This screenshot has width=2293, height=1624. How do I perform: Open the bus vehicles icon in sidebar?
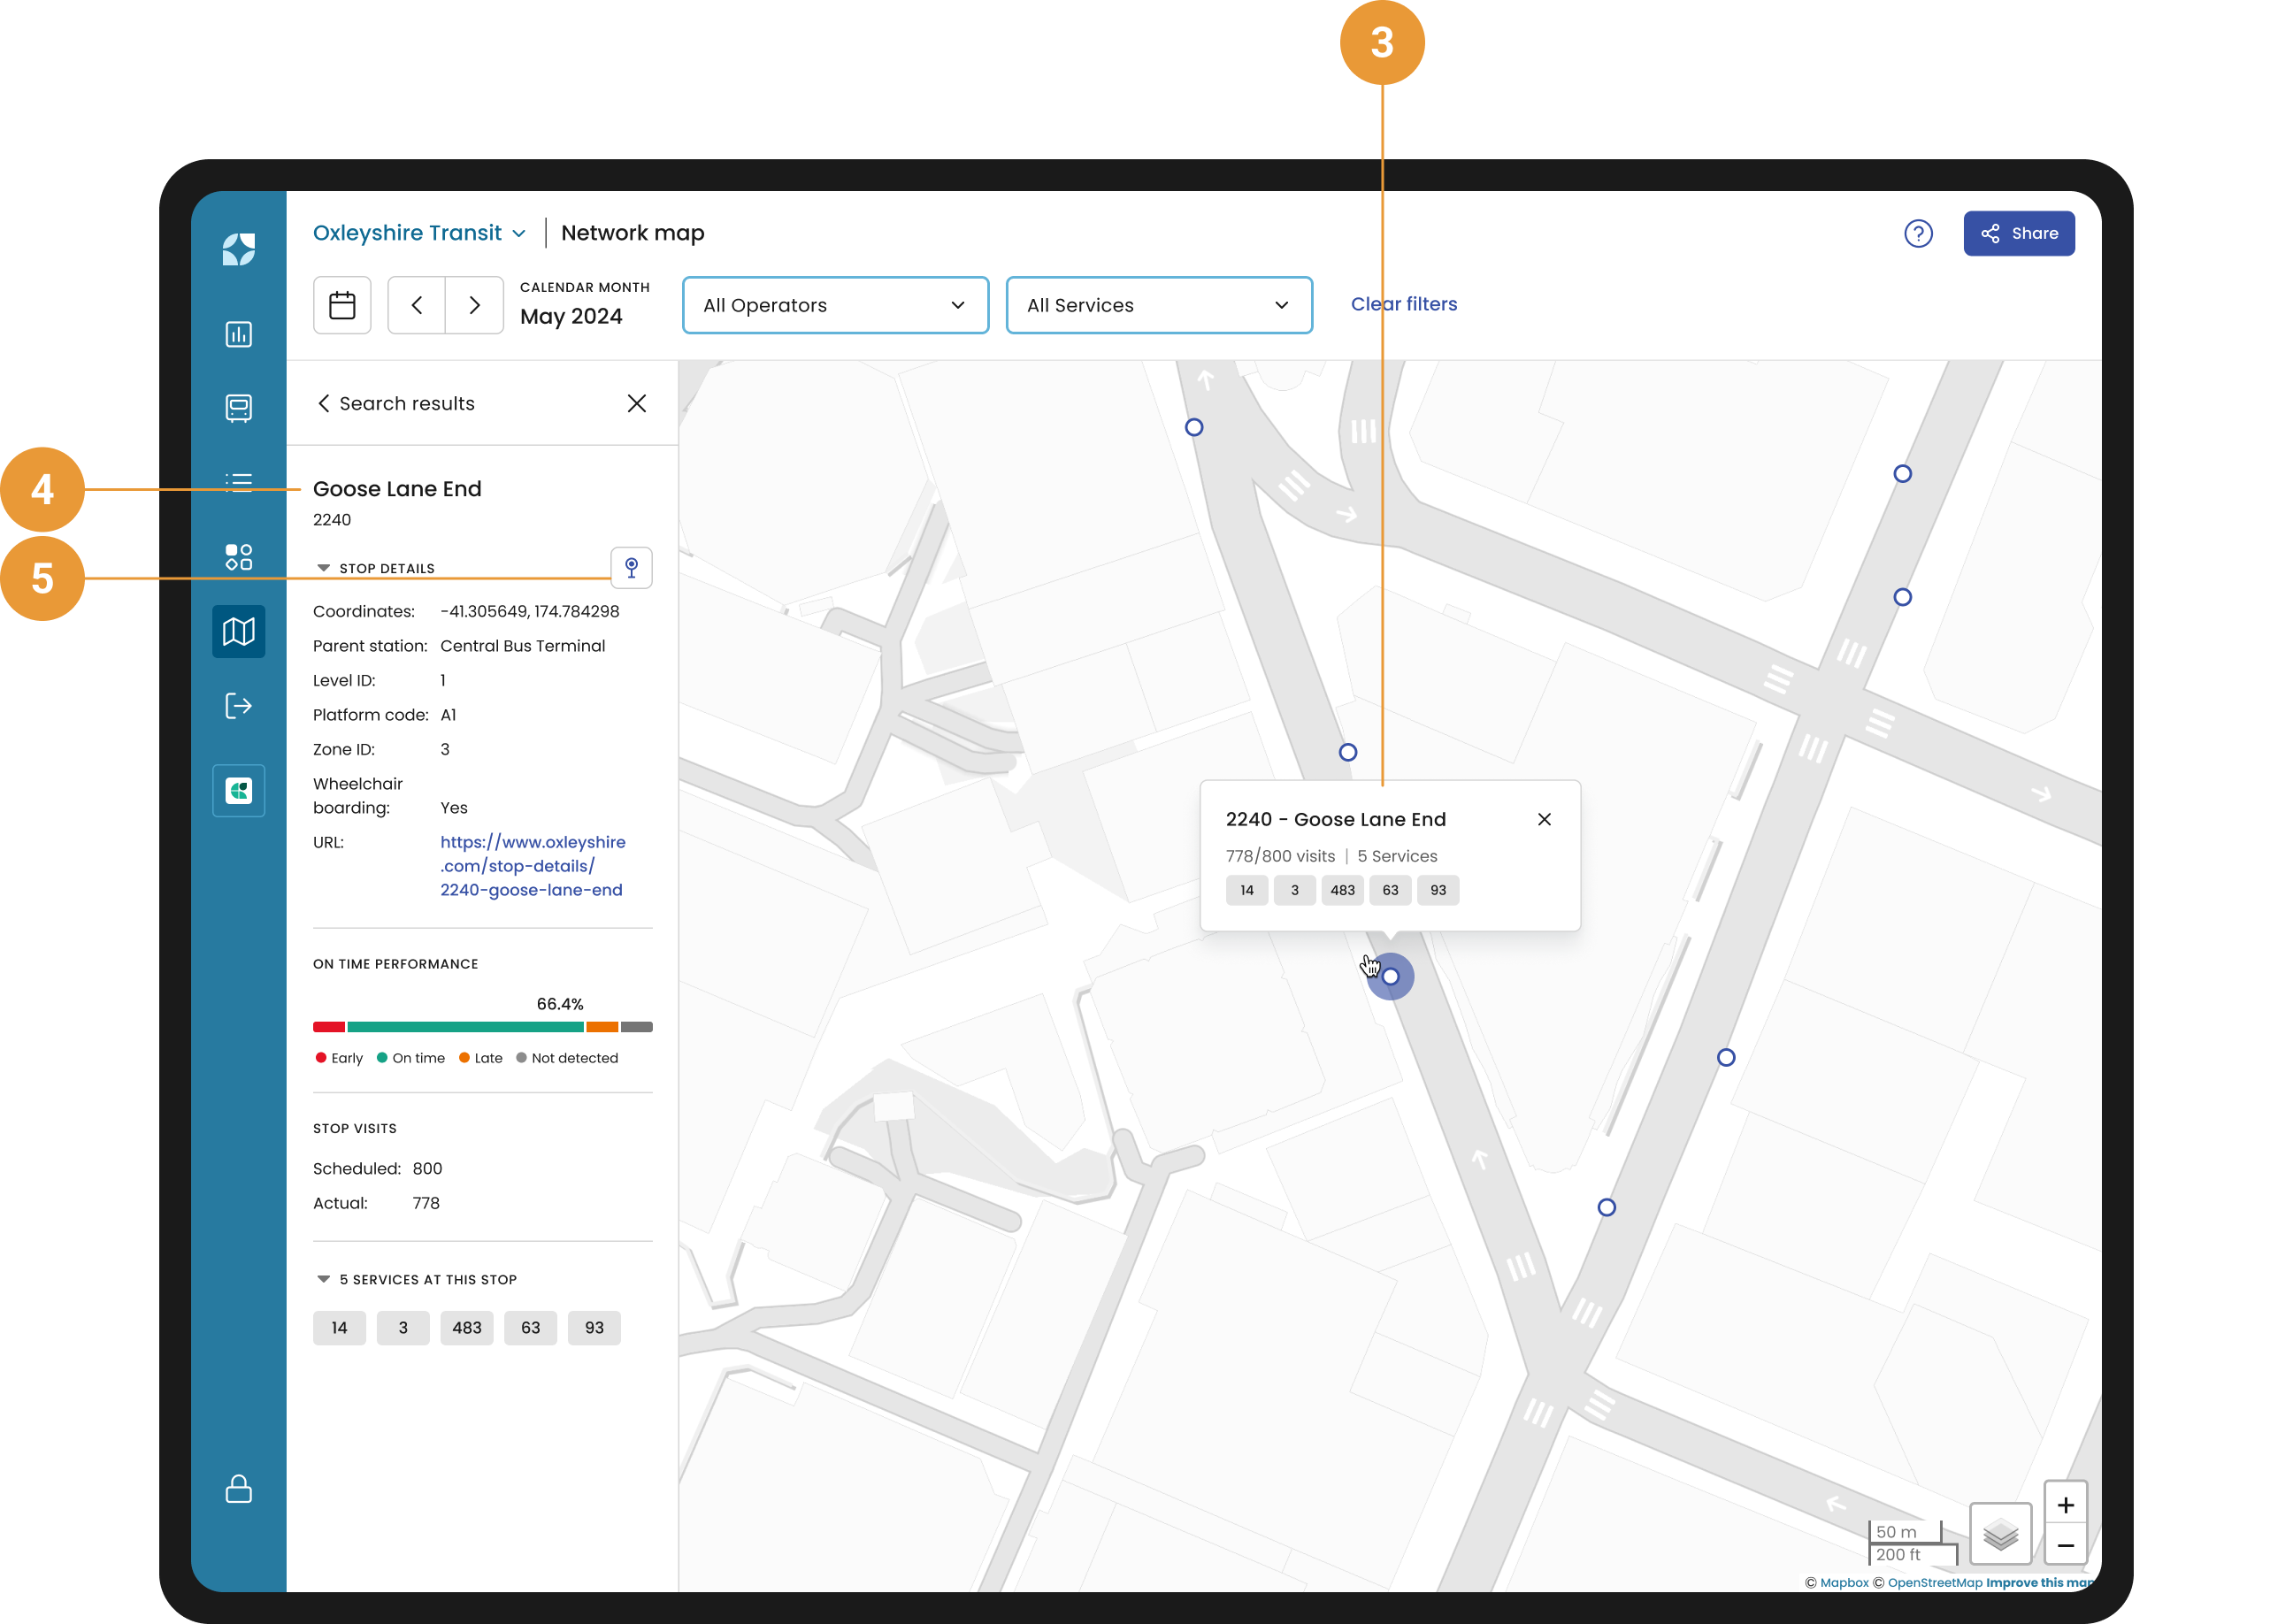tap(239, 408)
